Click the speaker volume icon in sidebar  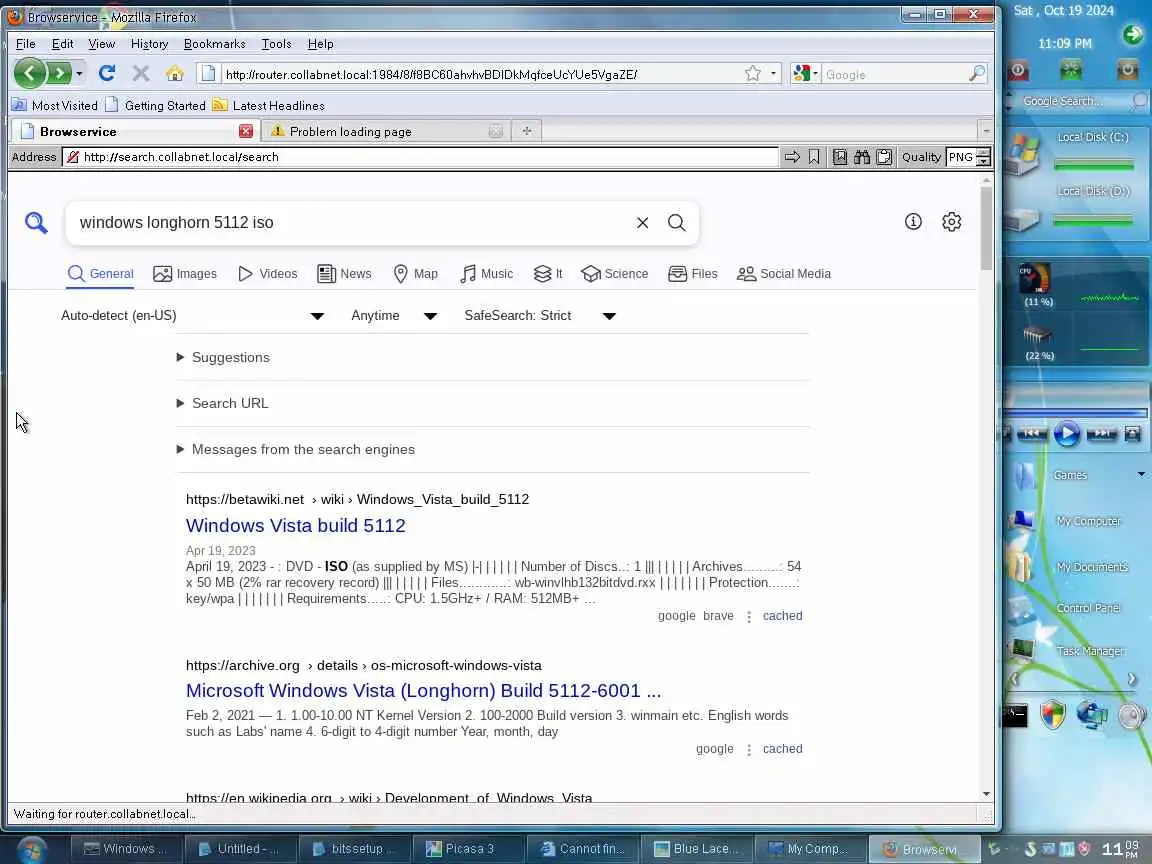[1132, 715]
